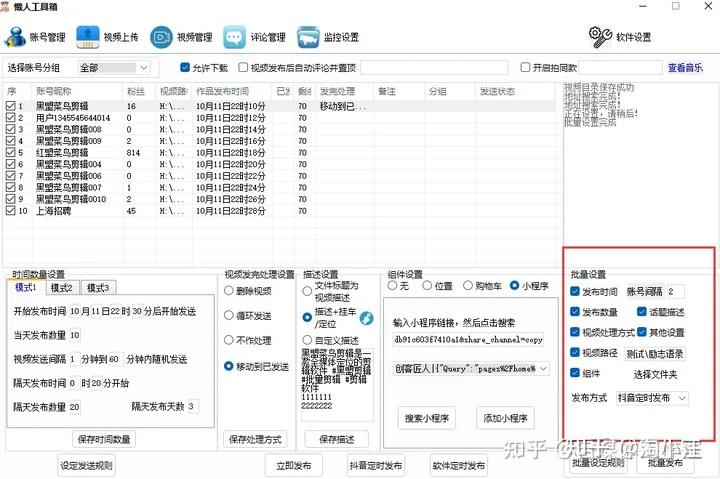Open 视频上传 video upload icon
Image resolution: width=720 pixels, height=479 pixels.
click(x=88, y=37)
